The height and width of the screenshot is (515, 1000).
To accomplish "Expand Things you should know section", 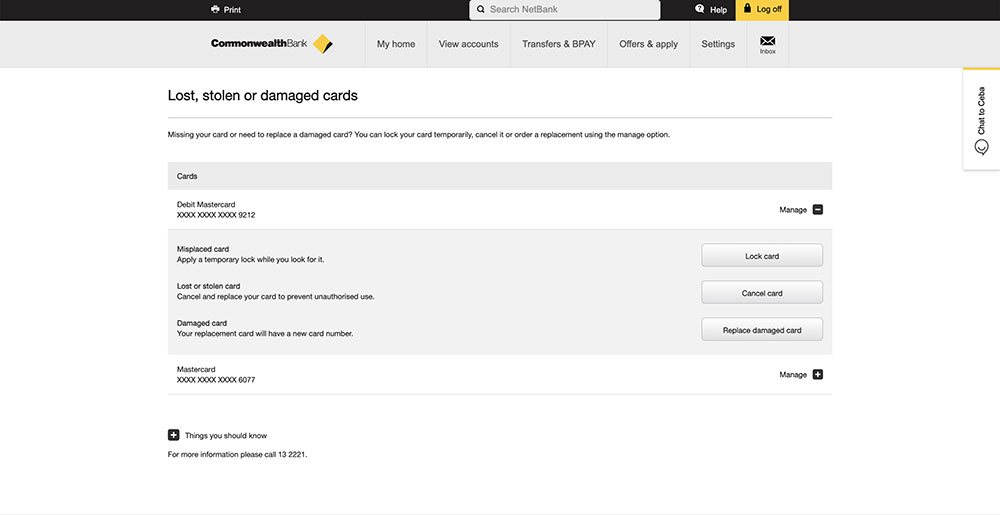I will pos(173,435).
